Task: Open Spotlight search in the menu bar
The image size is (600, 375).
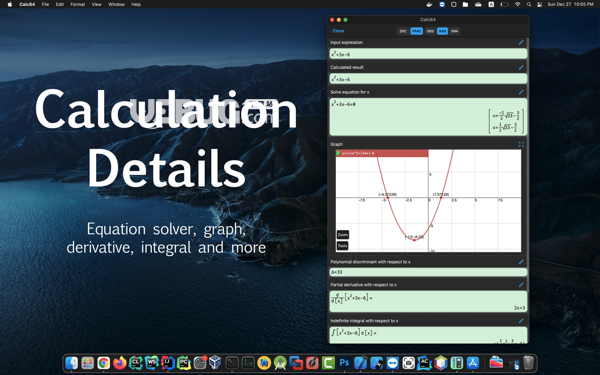Action: click(529, 4)
